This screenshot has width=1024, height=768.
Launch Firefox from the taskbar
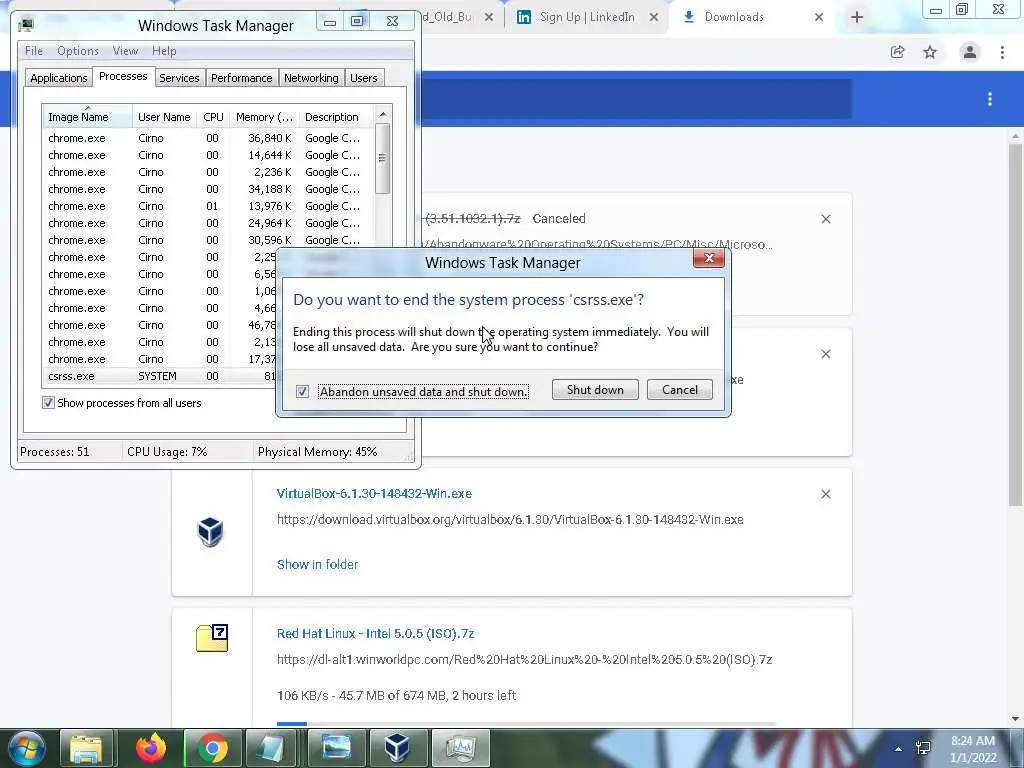(x=151, y=748)
